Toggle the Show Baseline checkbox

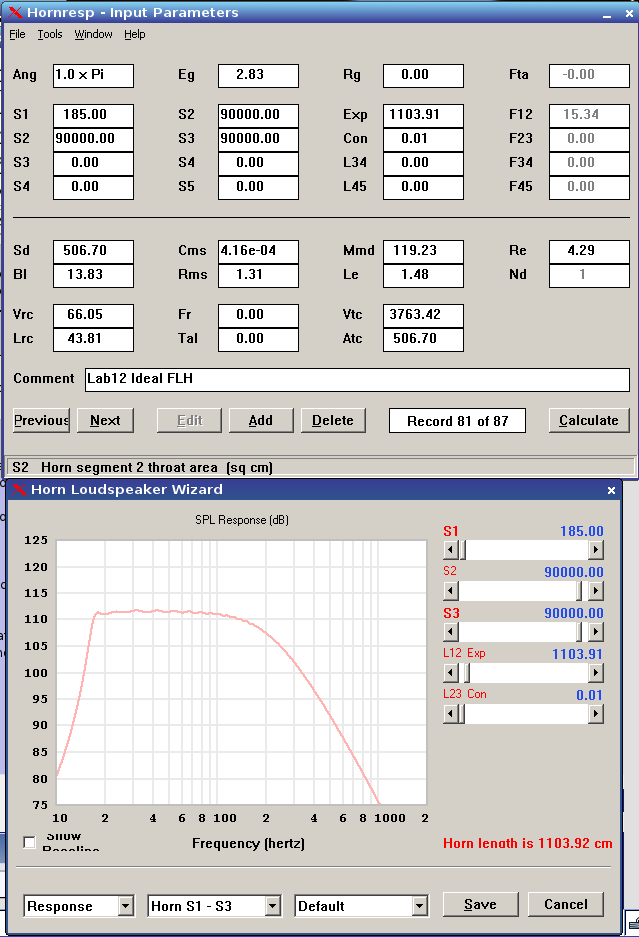(x=29, y=842)
